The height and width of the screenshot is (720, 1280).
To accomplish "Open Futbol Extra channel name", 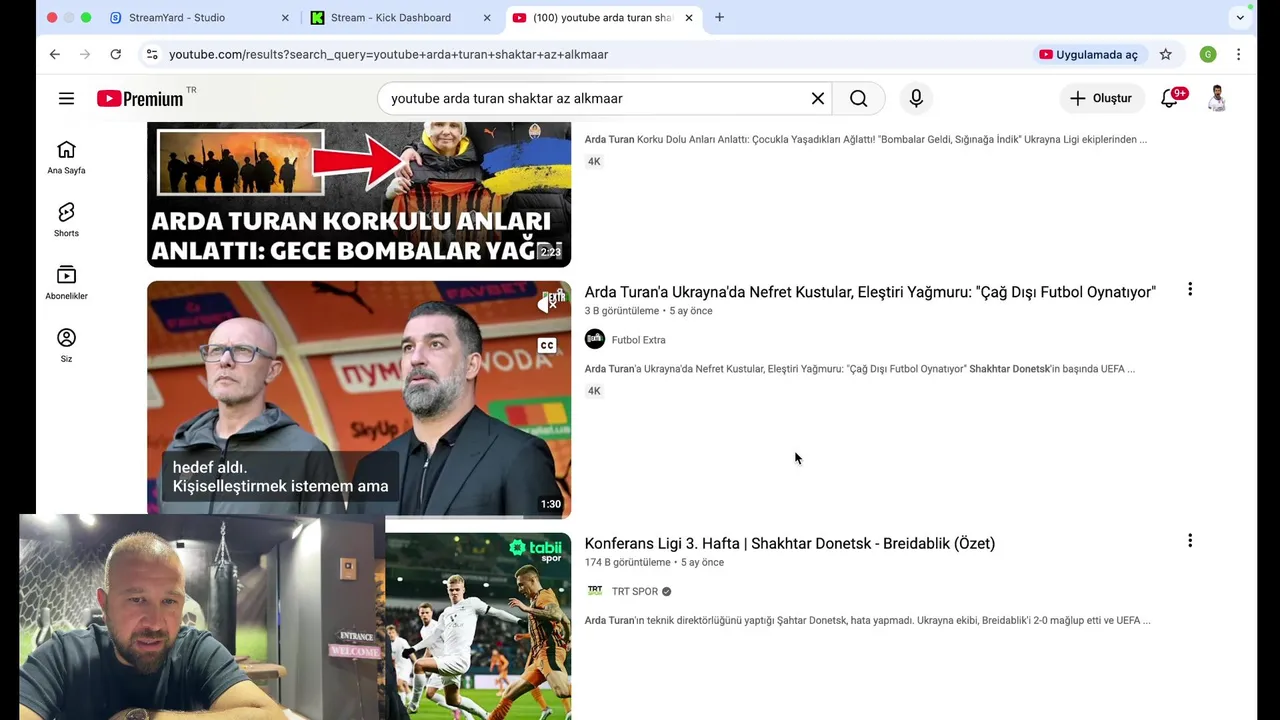I will point(638,340).
